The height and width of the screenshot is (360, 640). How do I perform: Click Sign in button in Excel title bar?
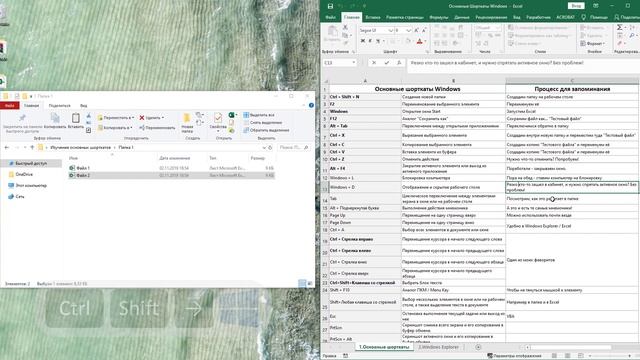point(576,6)
